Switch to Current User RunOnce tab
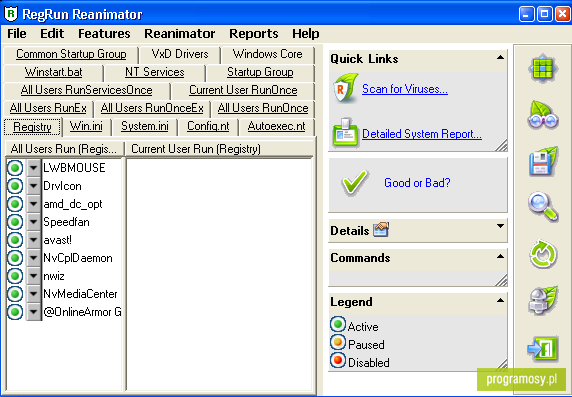The image size is (572, 397). (243, 90)
